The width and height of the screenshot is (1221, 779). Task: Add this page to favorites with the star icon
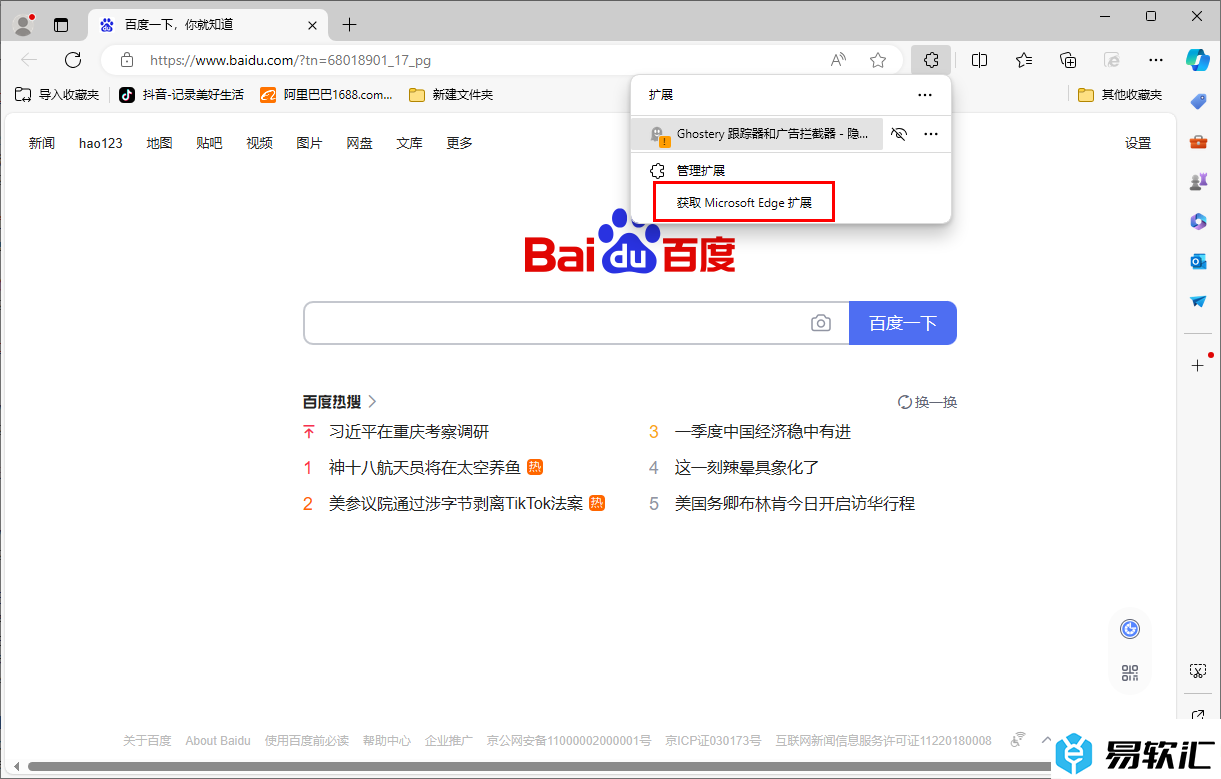[878, 60]
